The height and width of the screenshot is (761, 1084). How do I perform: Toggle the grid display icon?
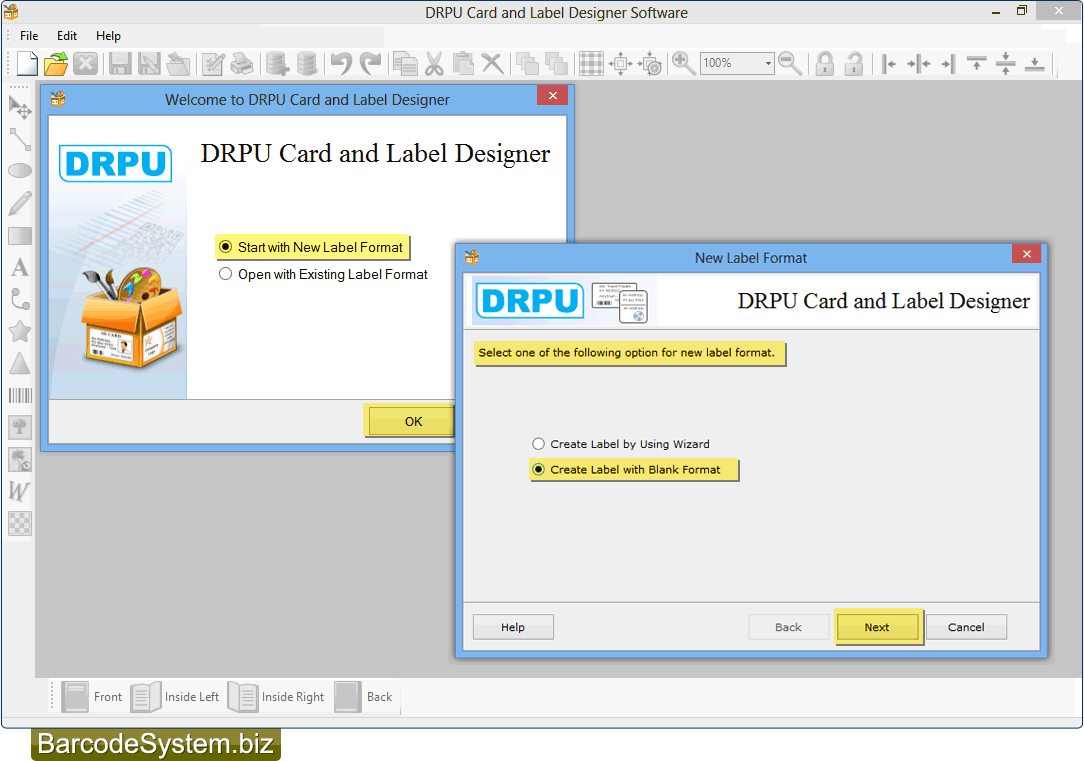click(x=591, y=64)
